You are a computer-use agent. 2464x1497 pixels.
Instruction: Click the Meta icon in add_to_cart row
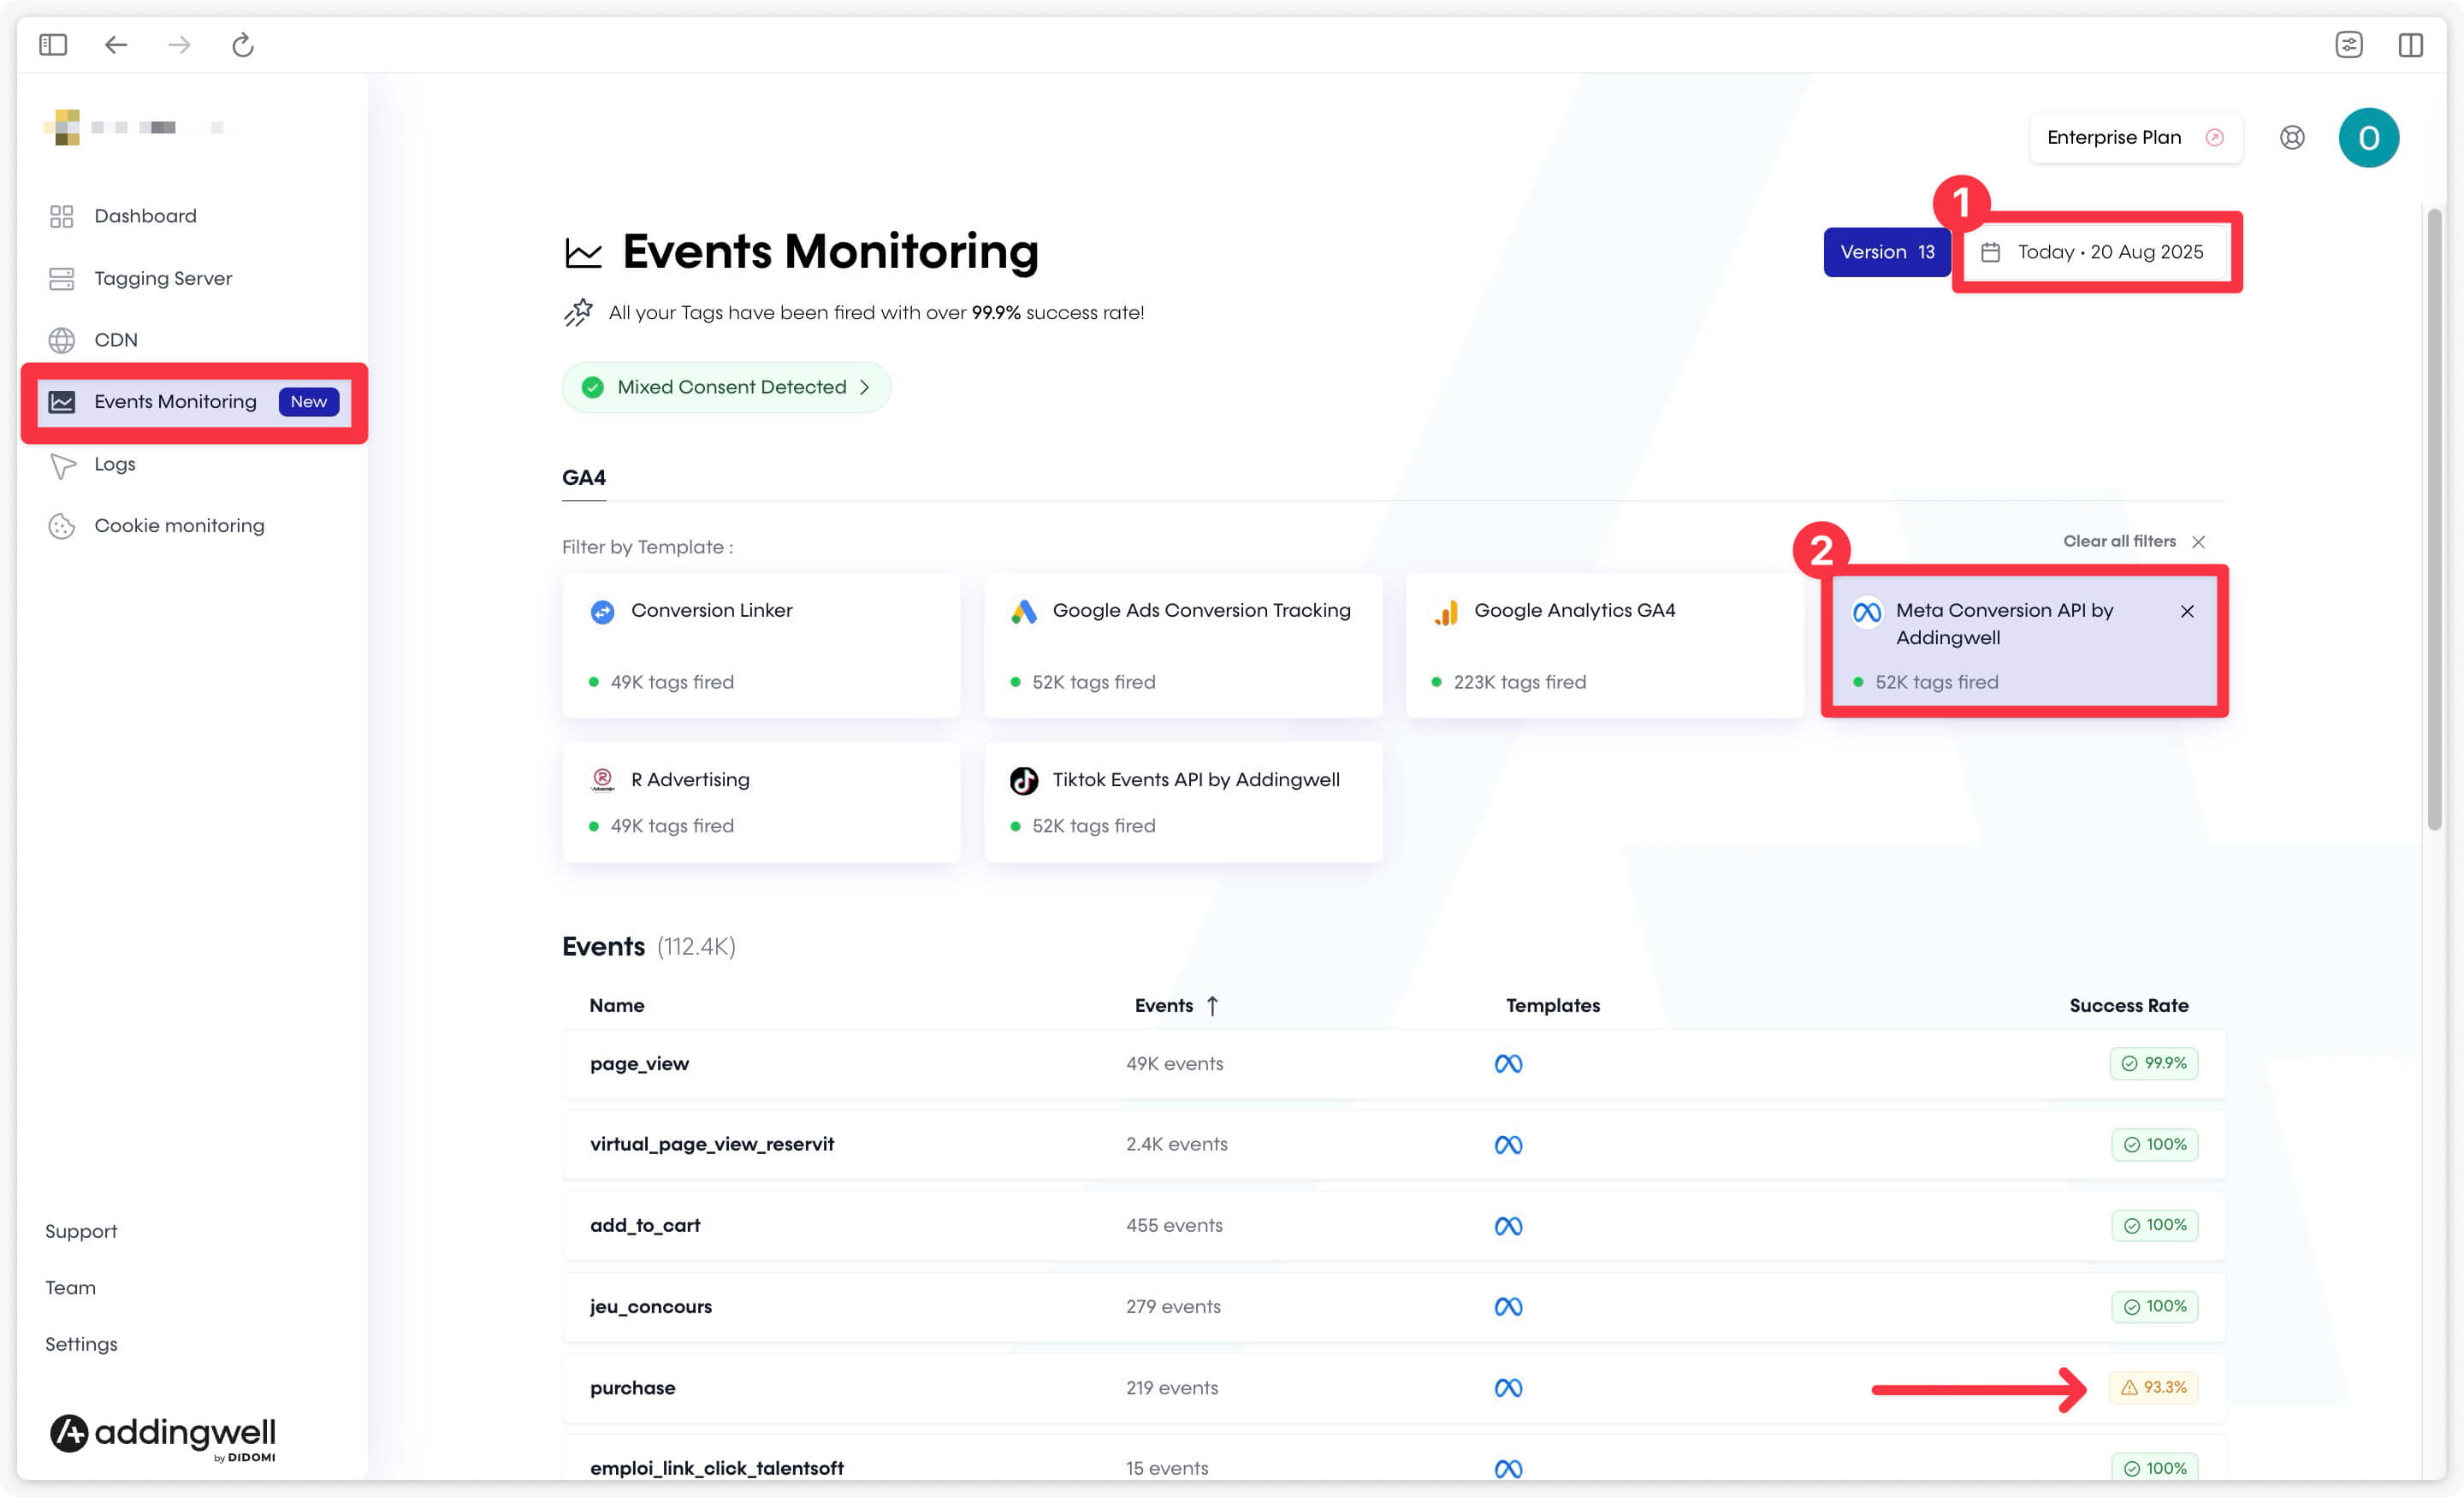click(x=1508, y=1225)
